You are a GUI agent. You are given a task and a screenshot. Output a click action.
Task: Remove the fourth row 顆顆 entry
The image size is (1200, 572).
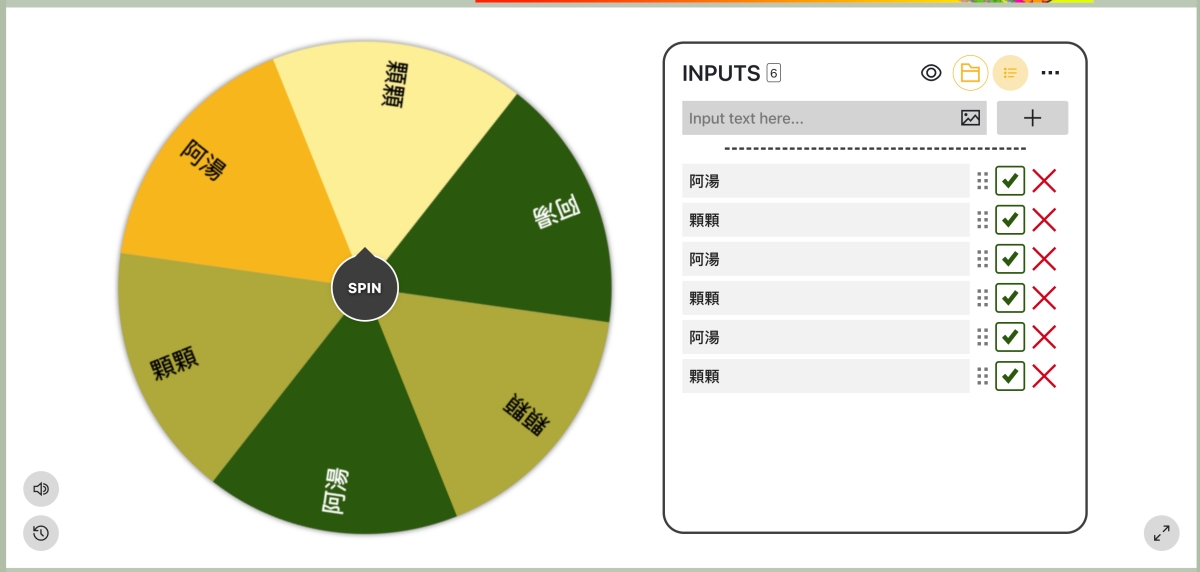(1044, 298)
